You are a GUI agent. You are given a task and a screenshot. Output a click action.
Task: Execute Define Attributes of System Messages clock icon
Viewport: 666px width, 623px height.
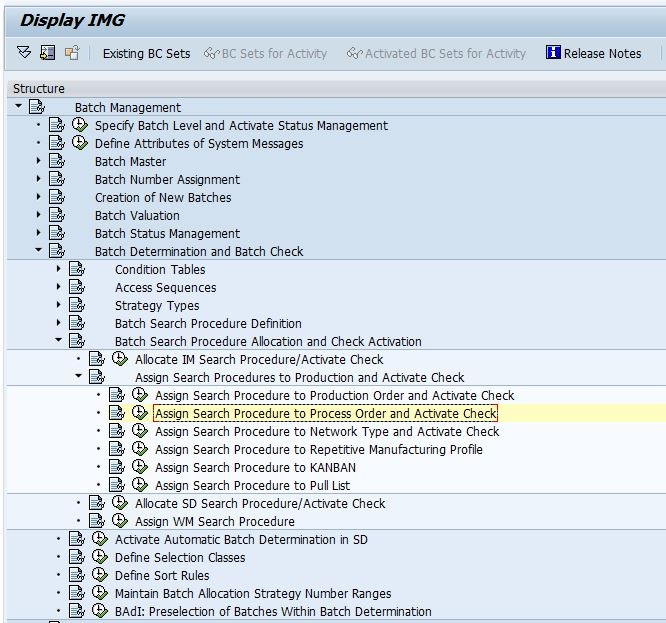pyautogui.click(x=79, y=142)
